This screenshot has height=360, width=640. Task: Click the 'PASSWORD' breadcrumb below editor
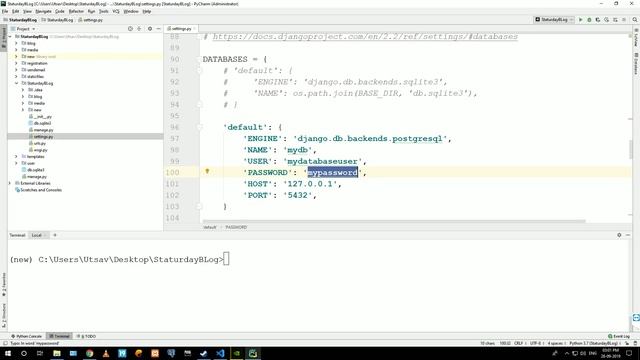(x=236, y=227)
